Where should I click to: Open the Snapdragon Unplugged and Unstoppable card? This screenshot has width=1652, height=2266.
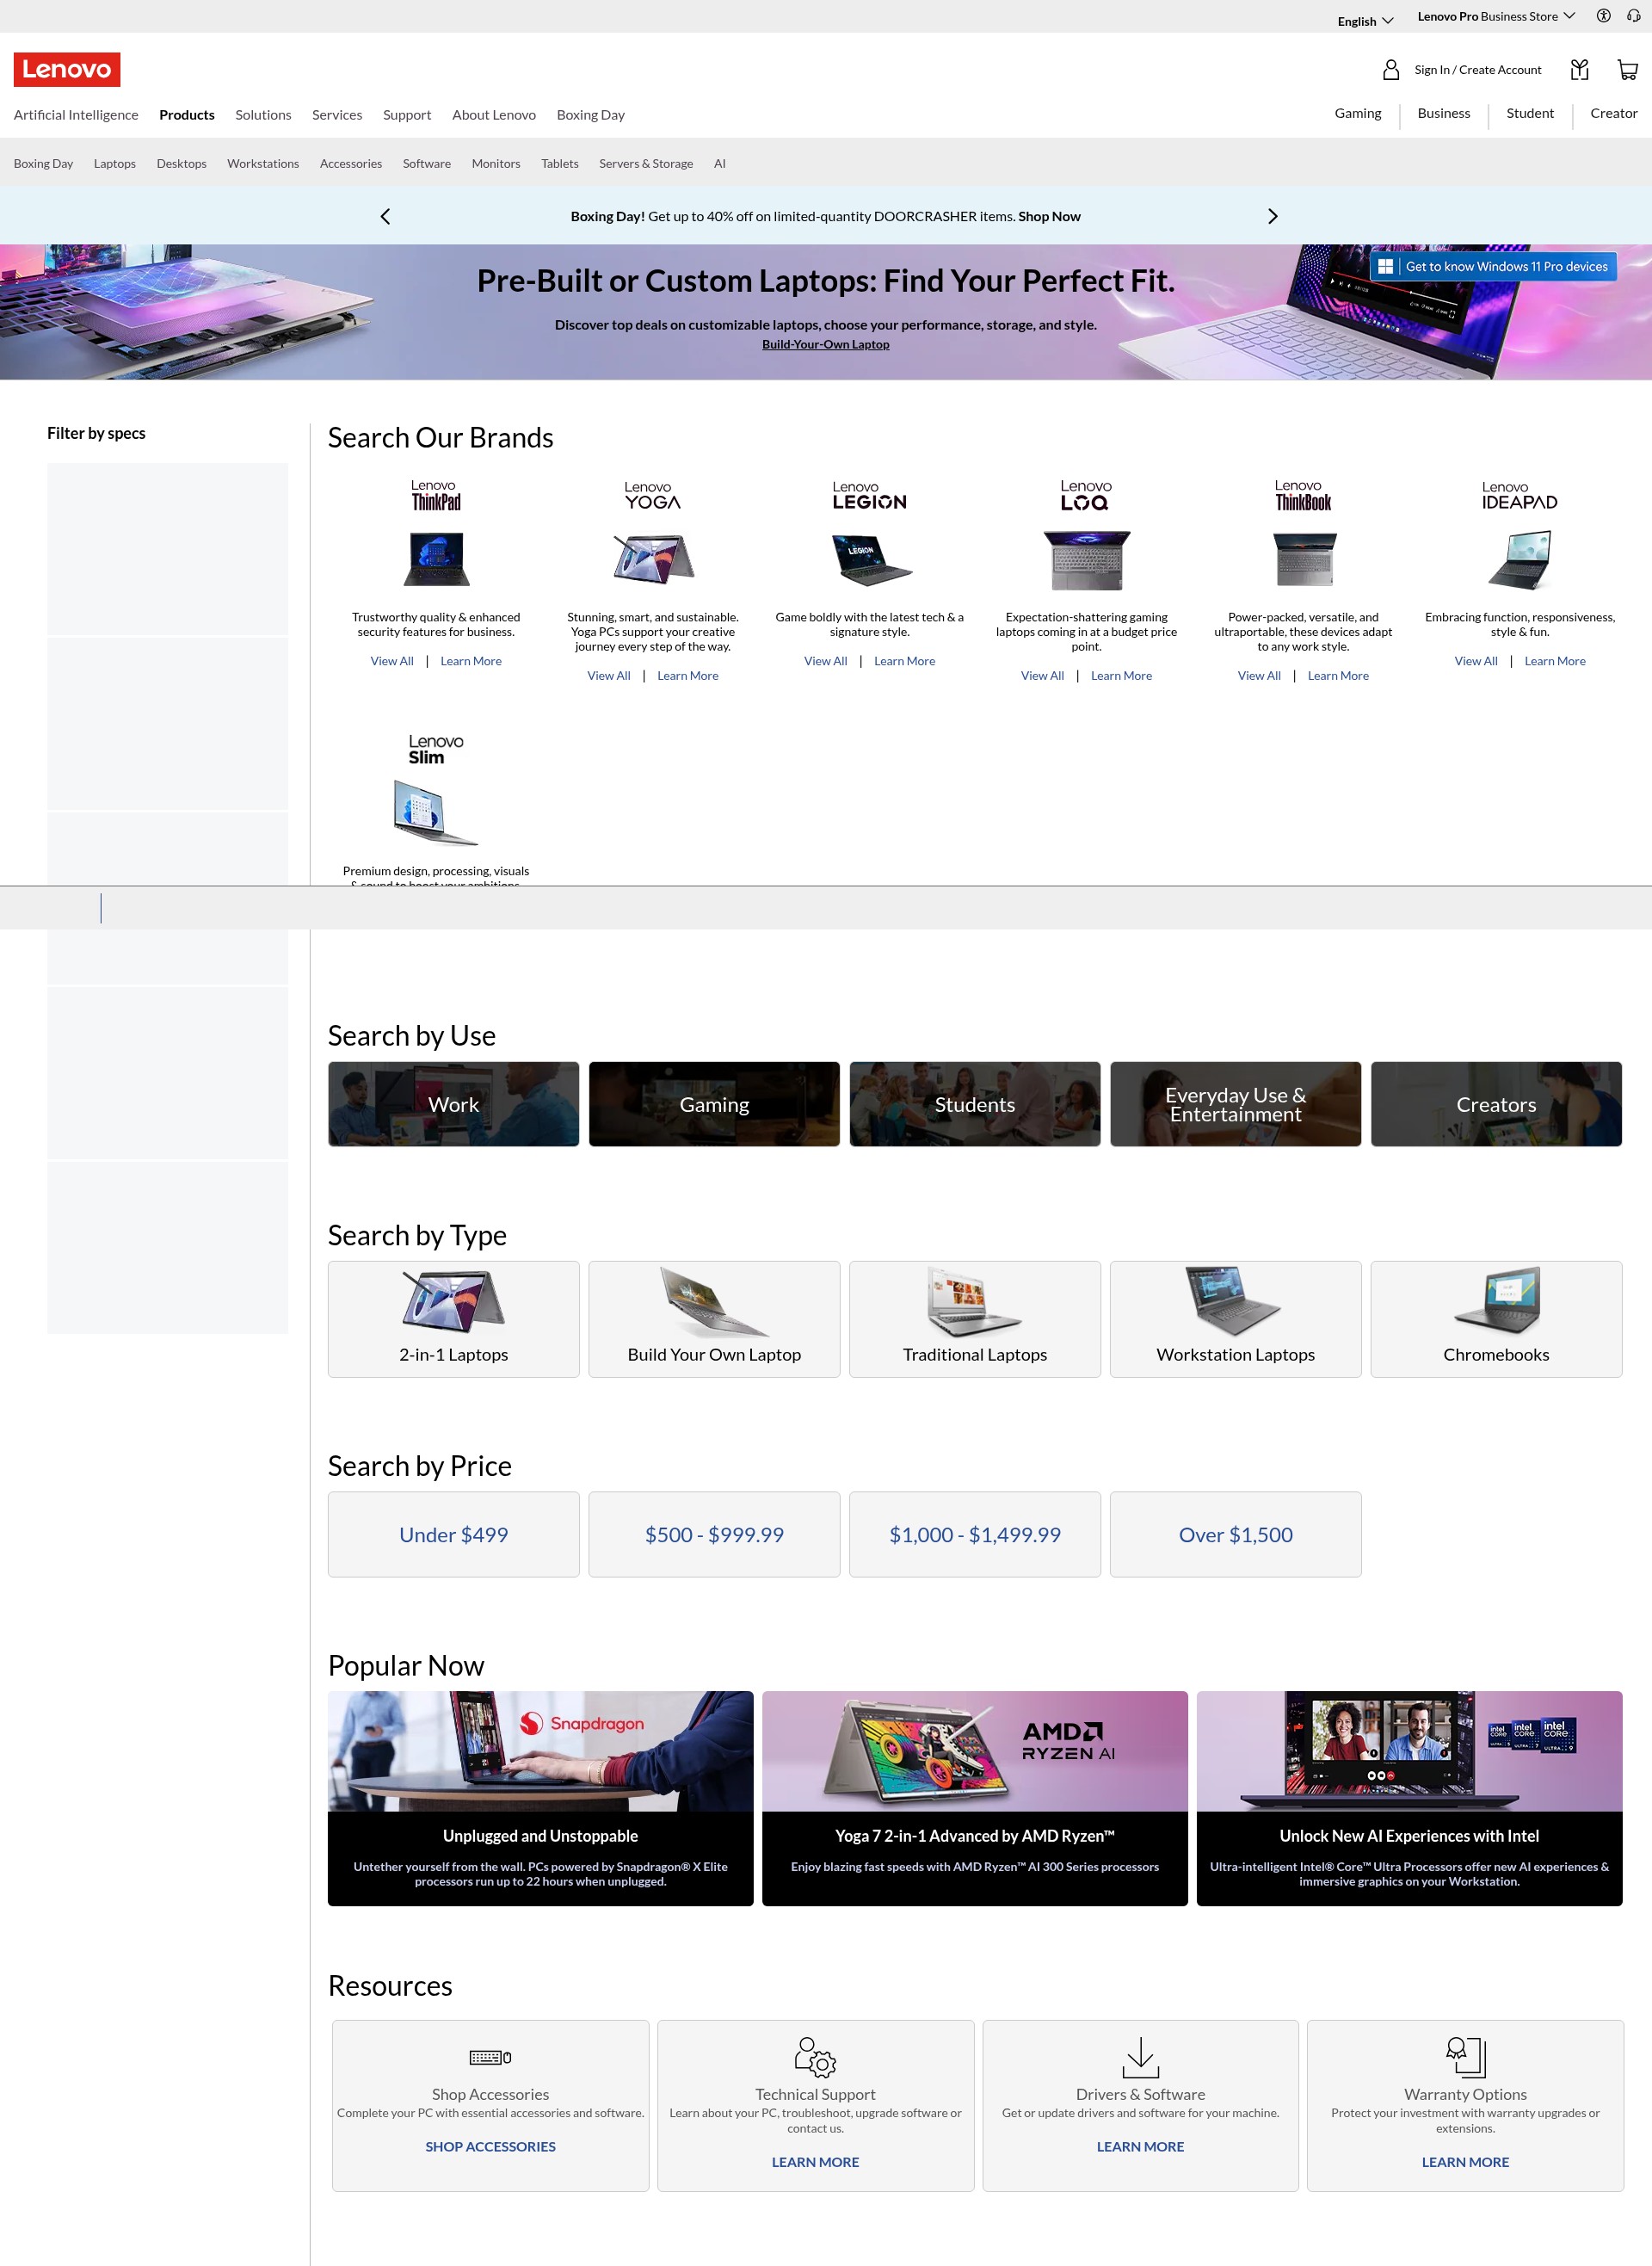[540, 1798]
